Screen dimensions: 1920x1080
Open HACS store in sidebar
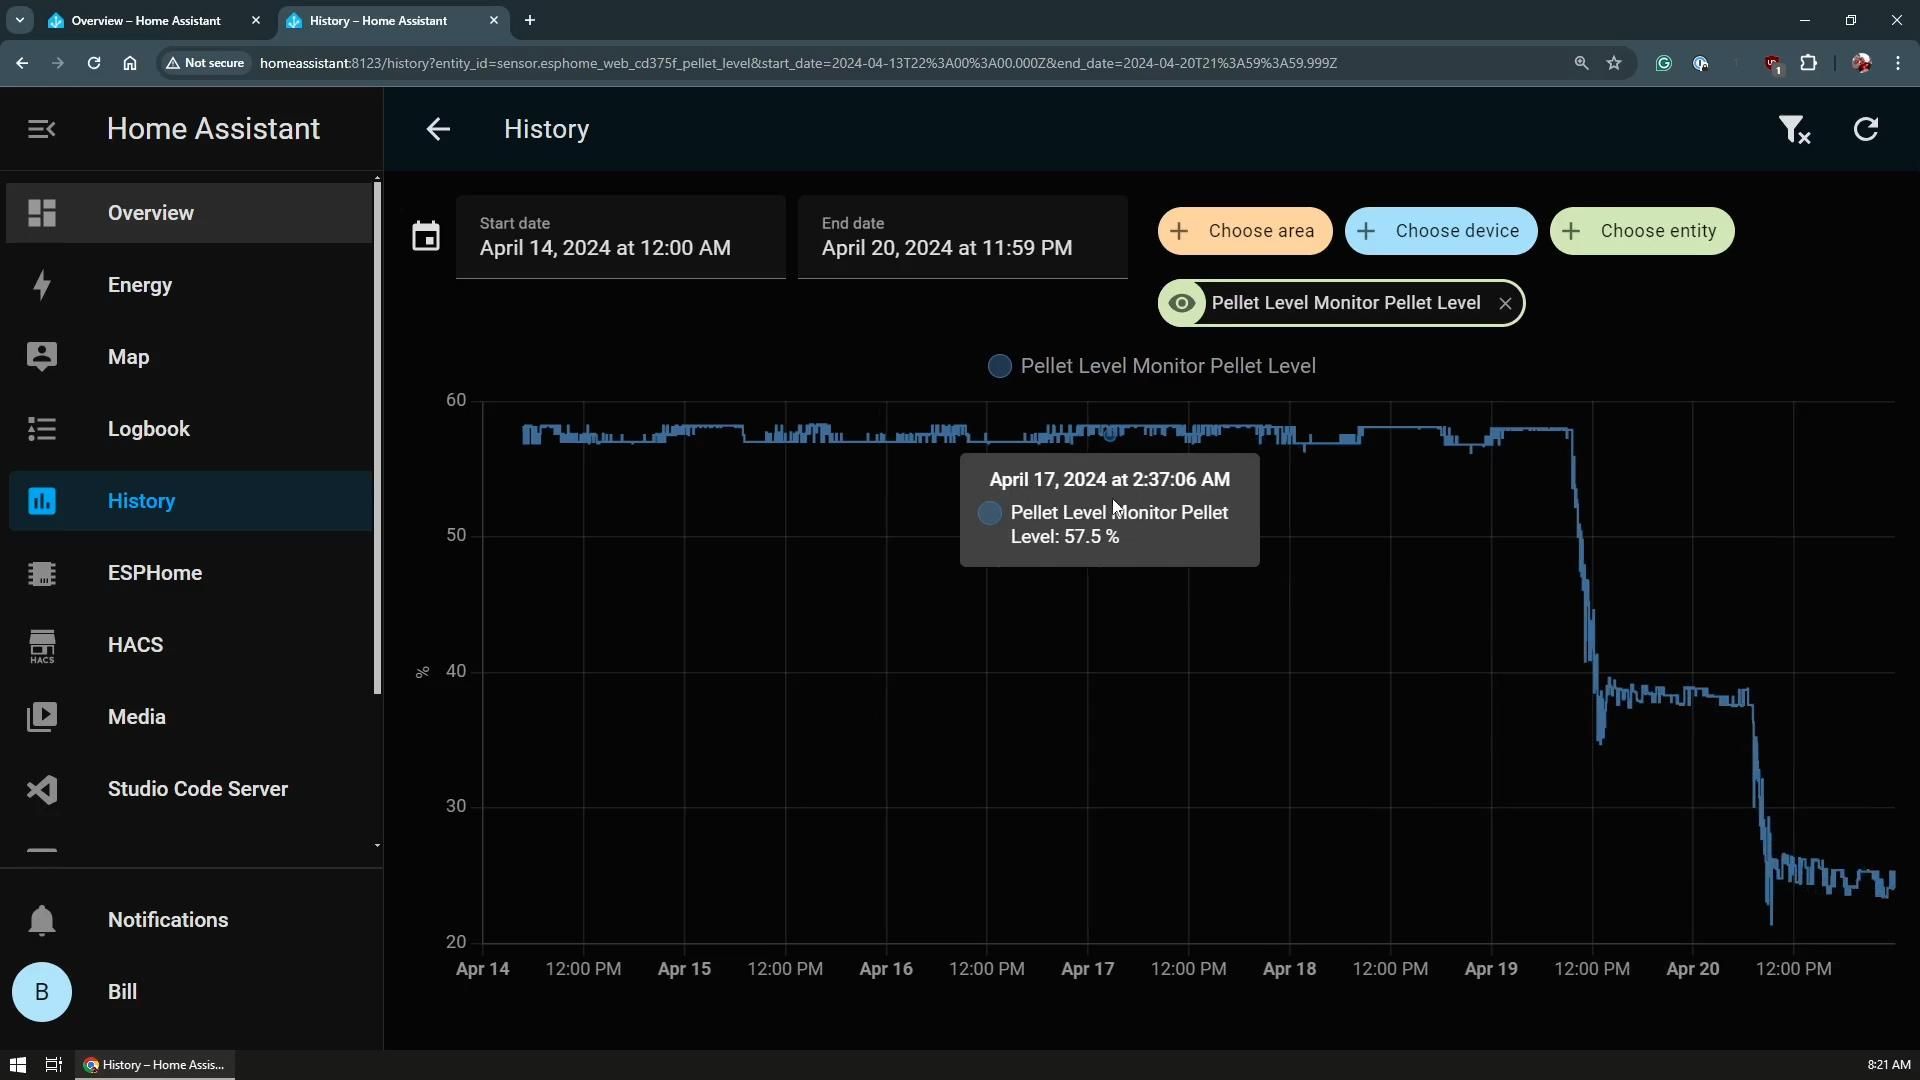135,645
